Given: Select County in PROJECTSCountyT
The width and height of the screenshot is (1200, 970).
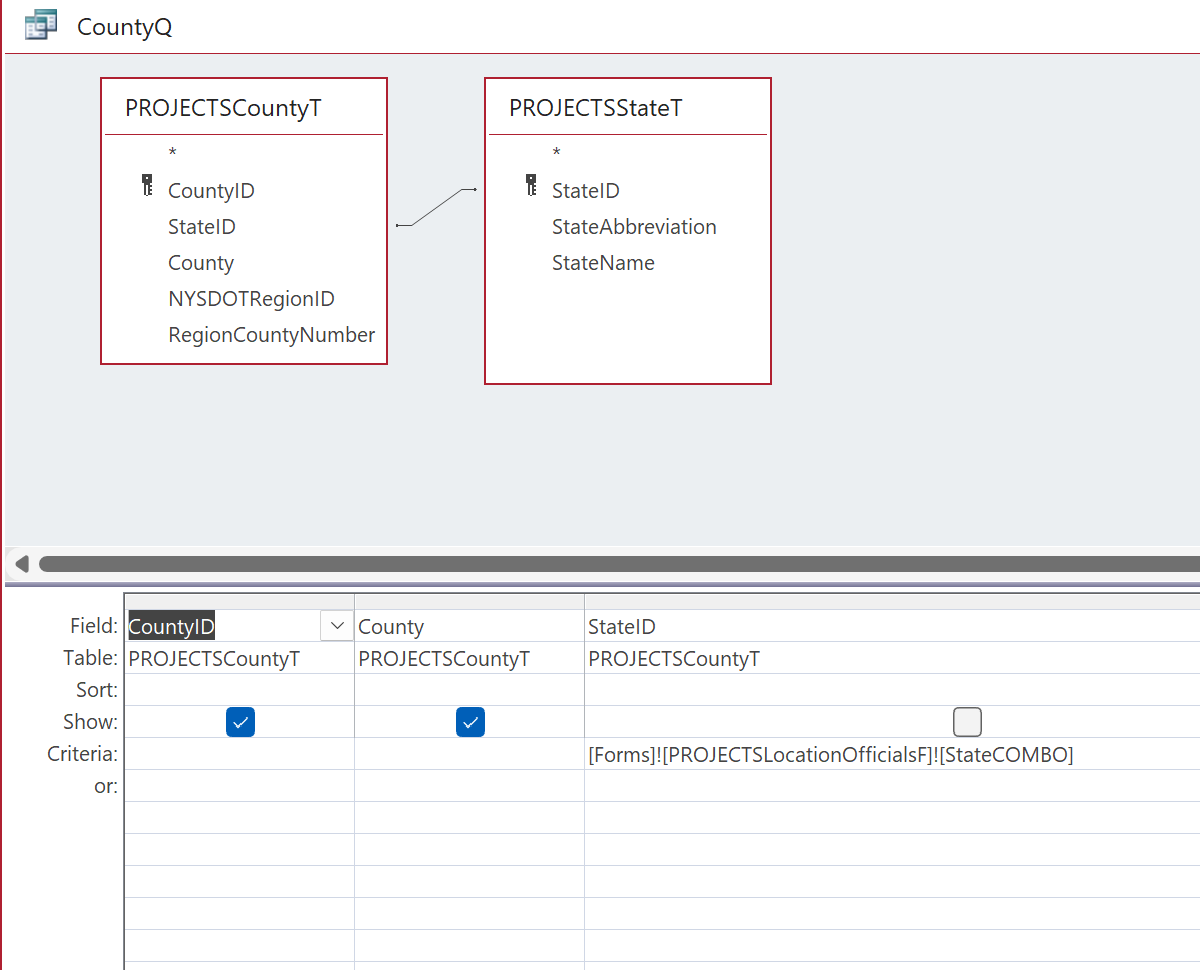Looking at the screenshot, I should (x=201, y=262).
